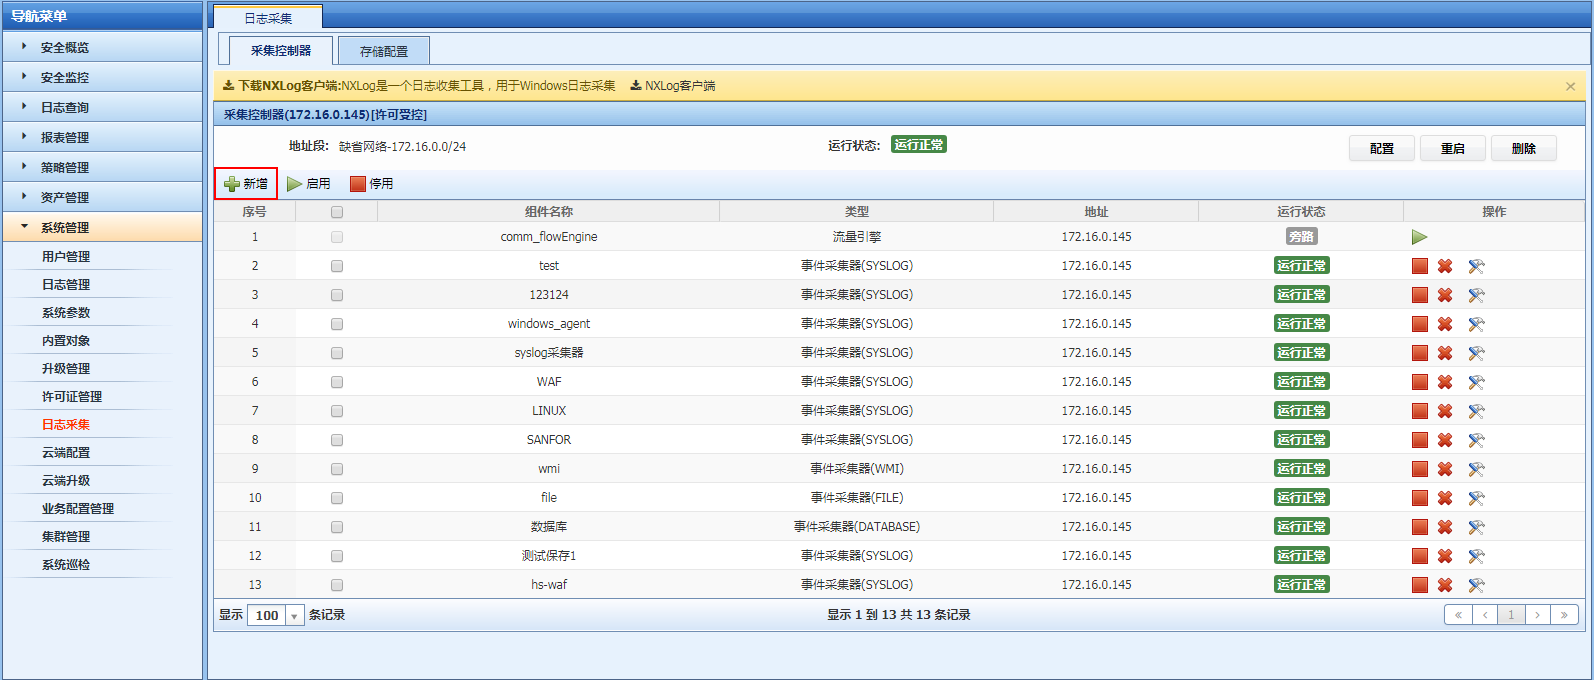Expand the 安全概览 navigation section

[64, 47]
